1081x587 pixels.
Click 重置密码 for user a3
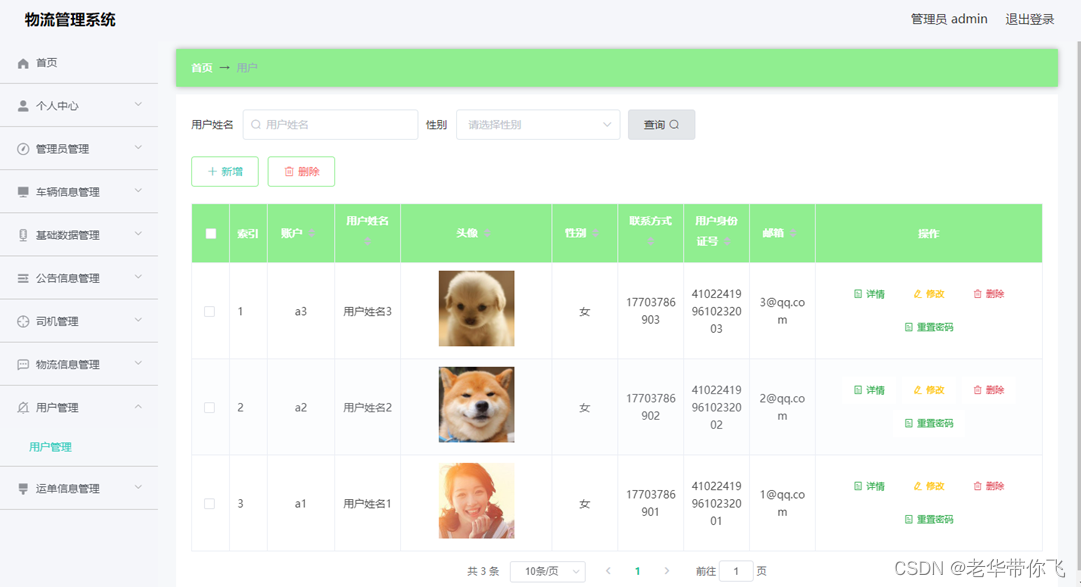click(x=929, y=327)
